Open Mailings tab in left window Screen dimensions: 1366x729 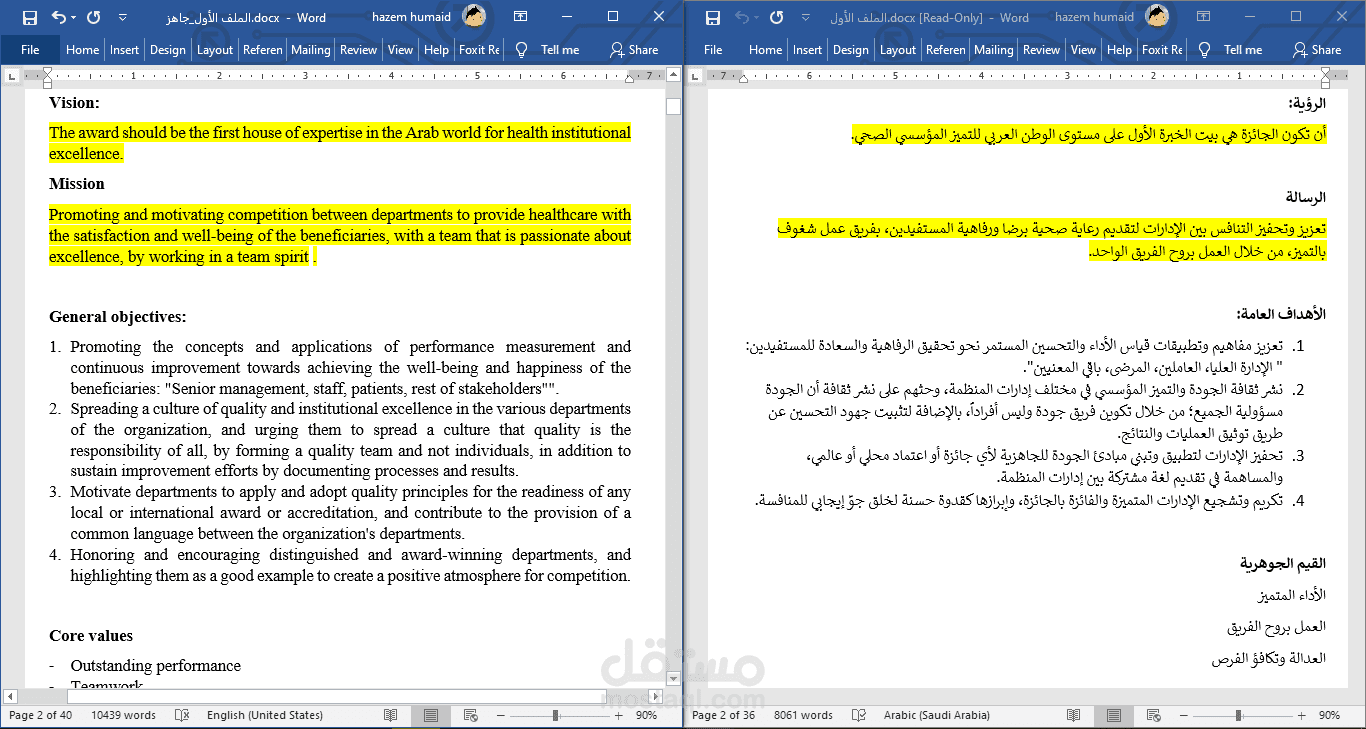click(311, 49)
